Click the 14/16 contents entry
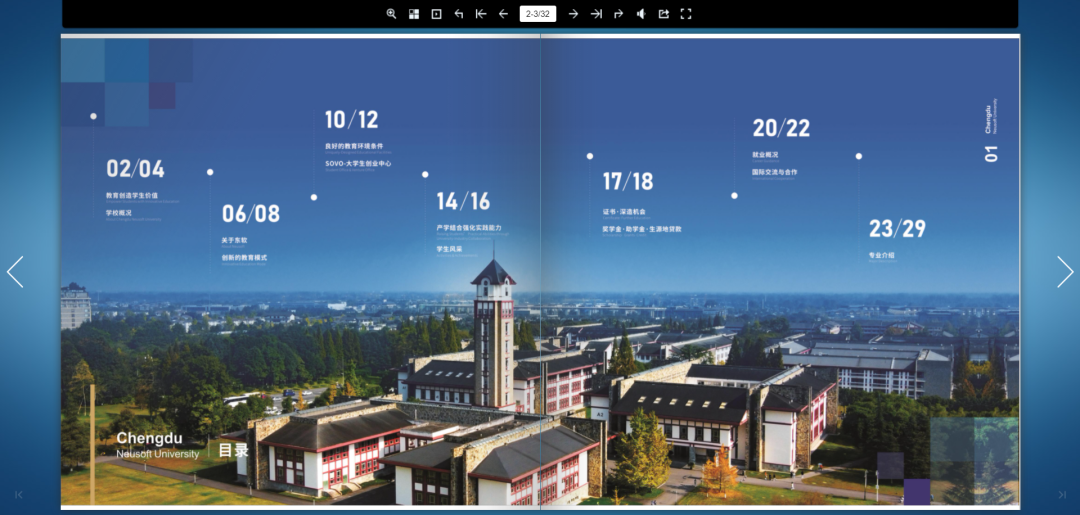The image size is (1080, 515). (464, 201)
